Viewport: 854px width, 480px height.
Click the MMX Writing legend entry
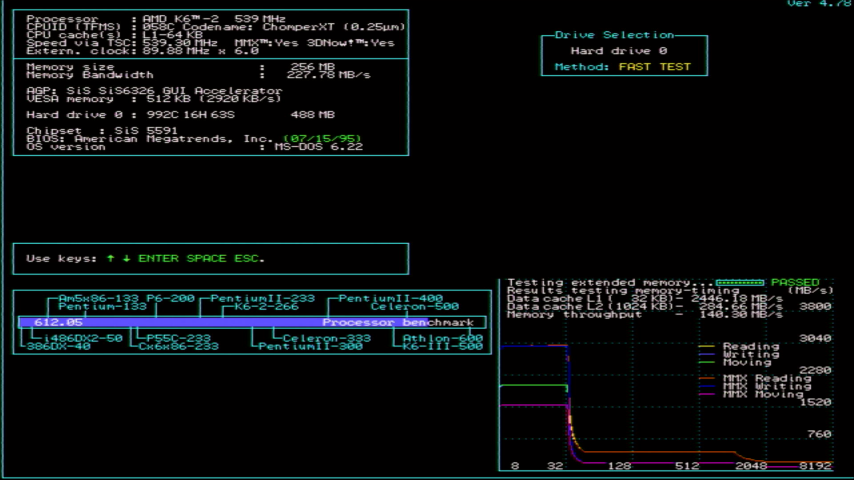point(766,386)
